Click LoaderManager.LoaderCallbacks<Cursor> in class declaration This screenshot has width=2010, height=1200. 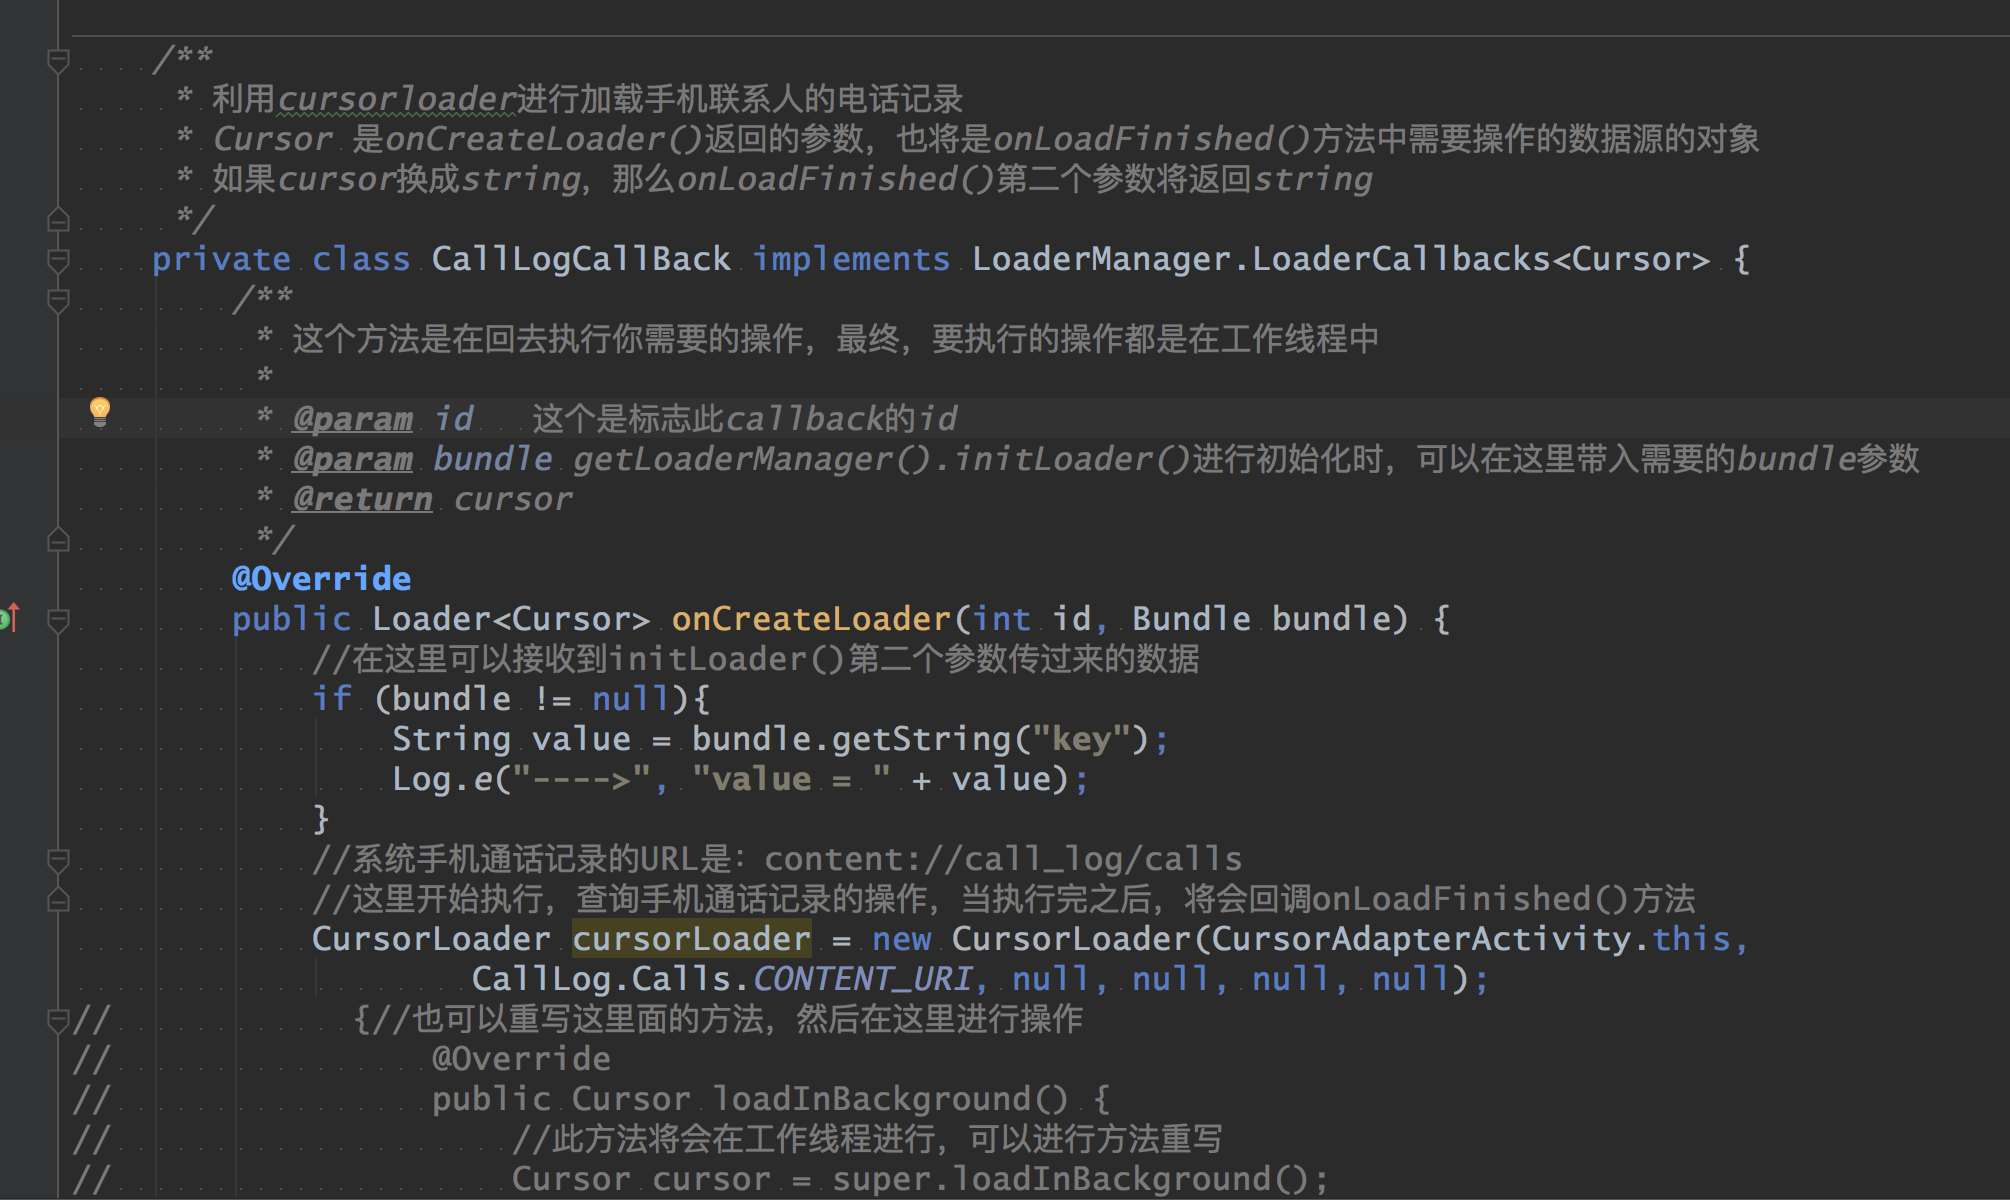[1341, 259]
